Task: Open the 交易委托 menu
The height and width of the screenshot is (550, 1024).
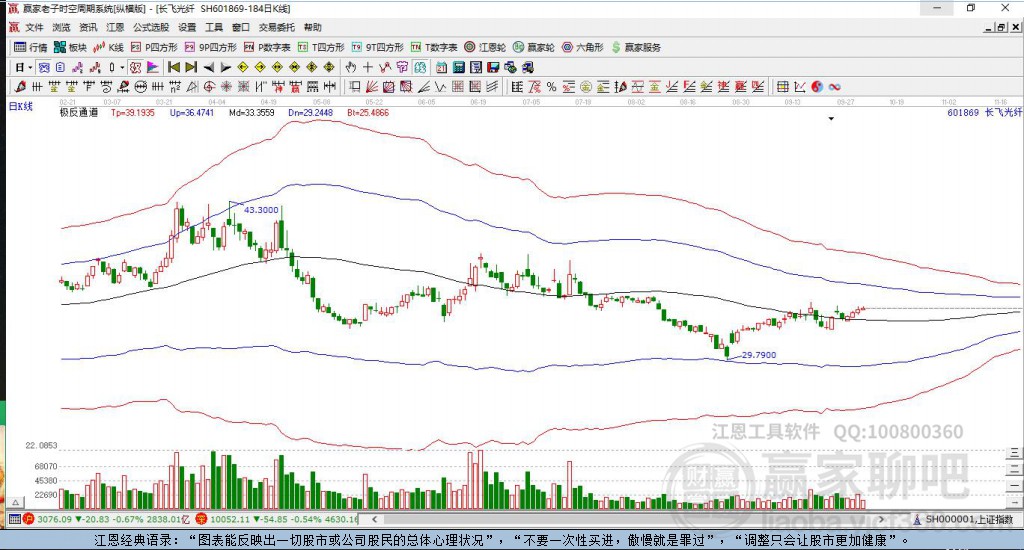Action: 277,27
